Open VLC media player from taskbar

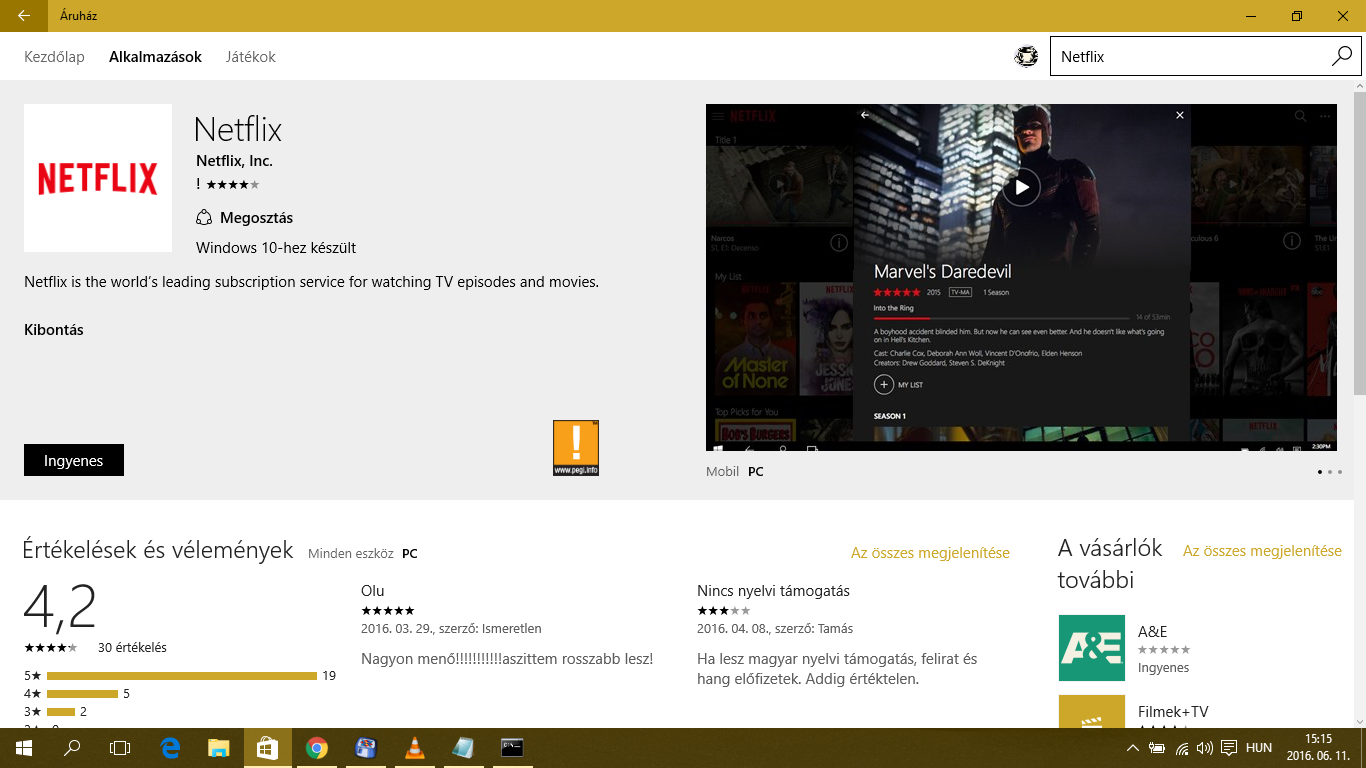point(414,748)
